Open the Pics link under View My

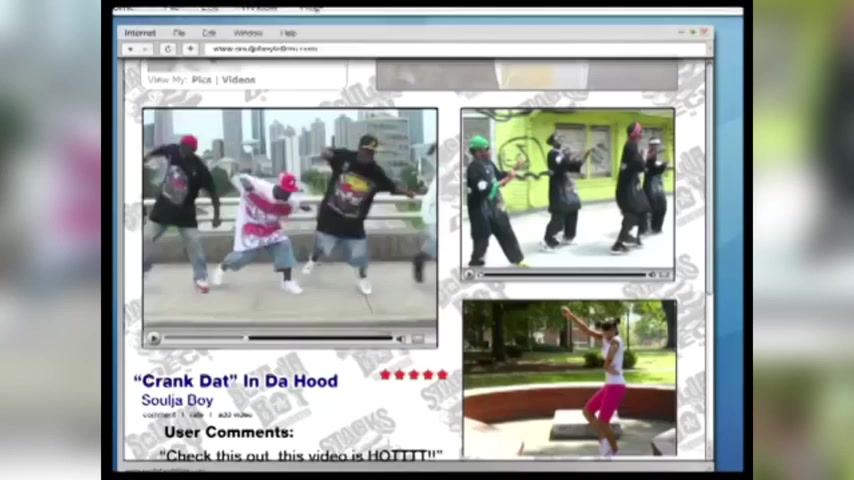click(201, 80)
